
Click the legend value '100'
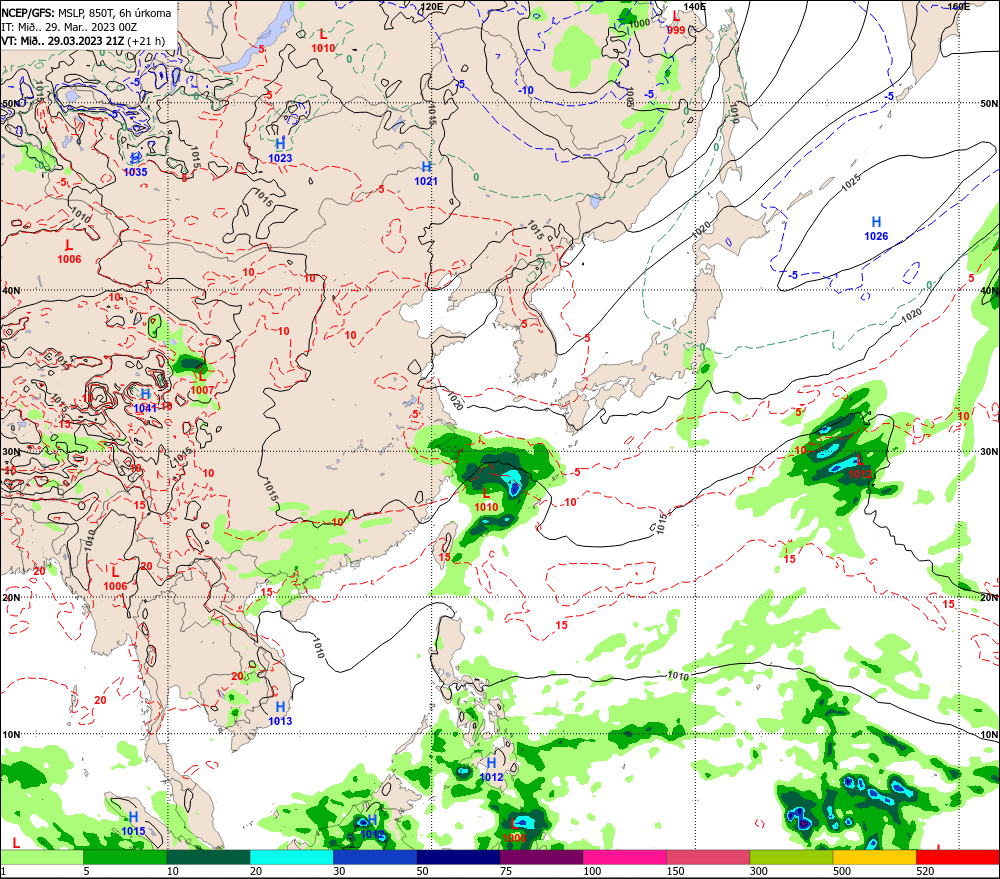pyautogui.click(x=592, y=871)
